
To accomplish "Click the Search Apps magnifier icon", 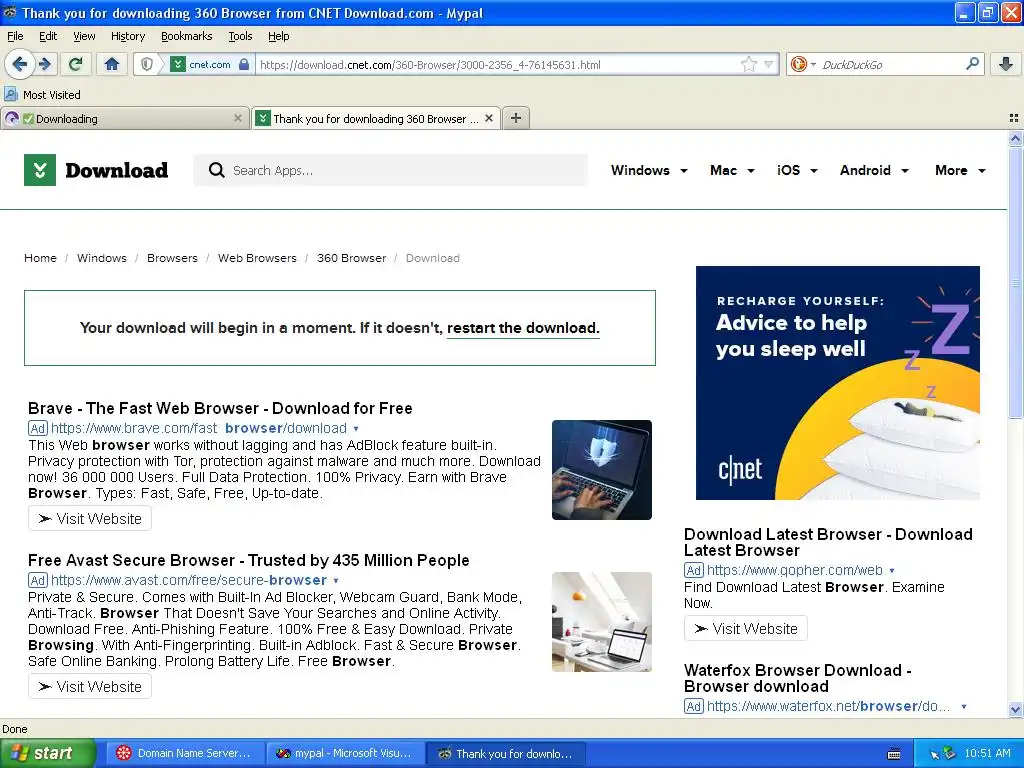I will [216, 170].
